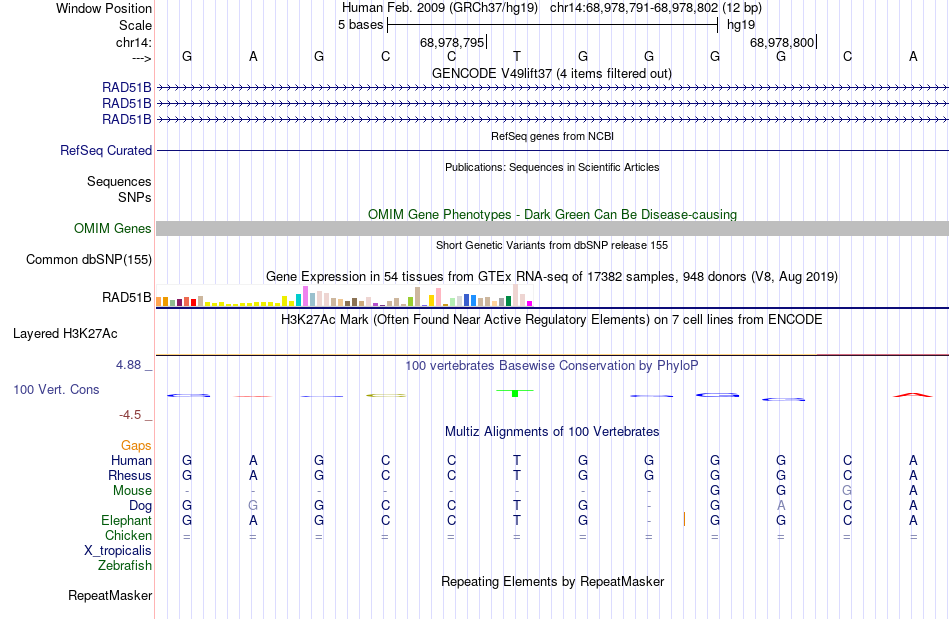
Task: Select the Rhesus alignment row label
Action: 130,475
